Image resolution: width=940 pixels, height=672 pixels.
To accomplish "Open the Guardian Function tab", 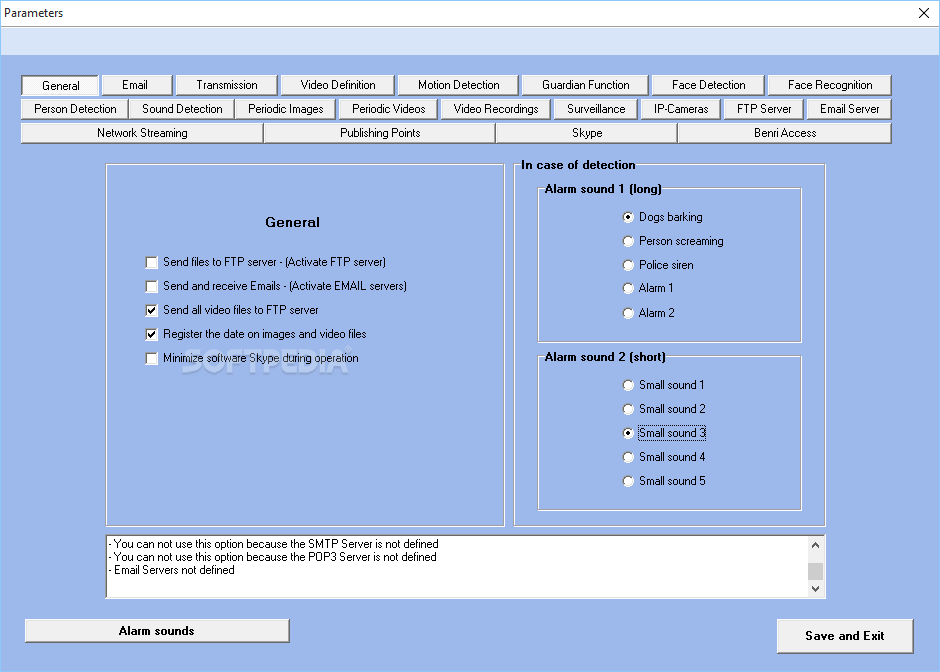I will (585, 85).
